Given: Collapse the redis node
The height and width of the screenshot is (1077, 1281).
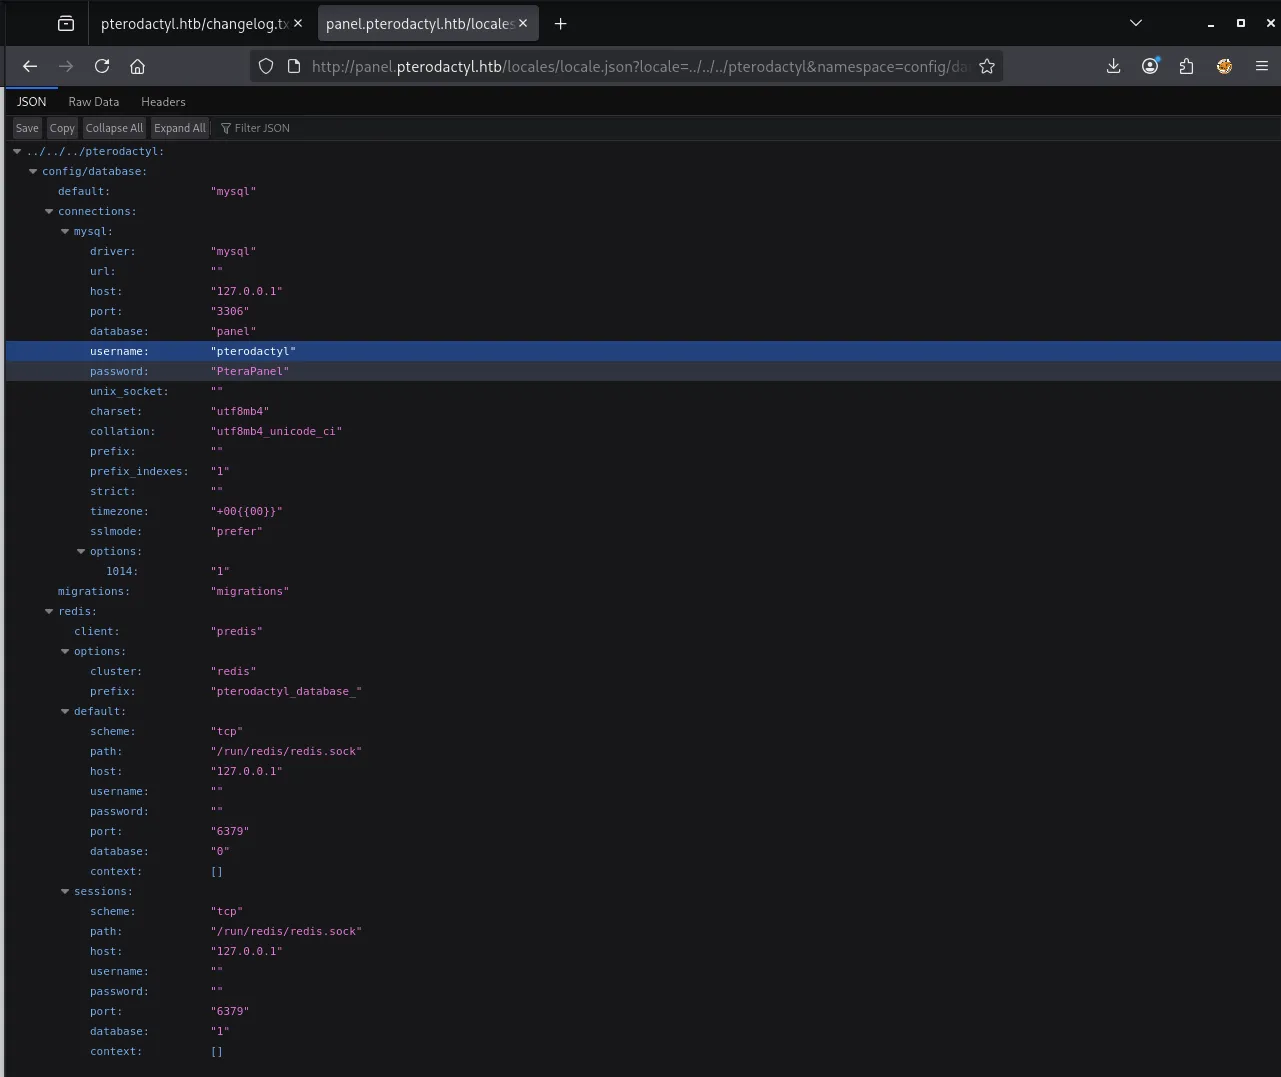Looking at the screenshot, I should [x=49, y=611].
